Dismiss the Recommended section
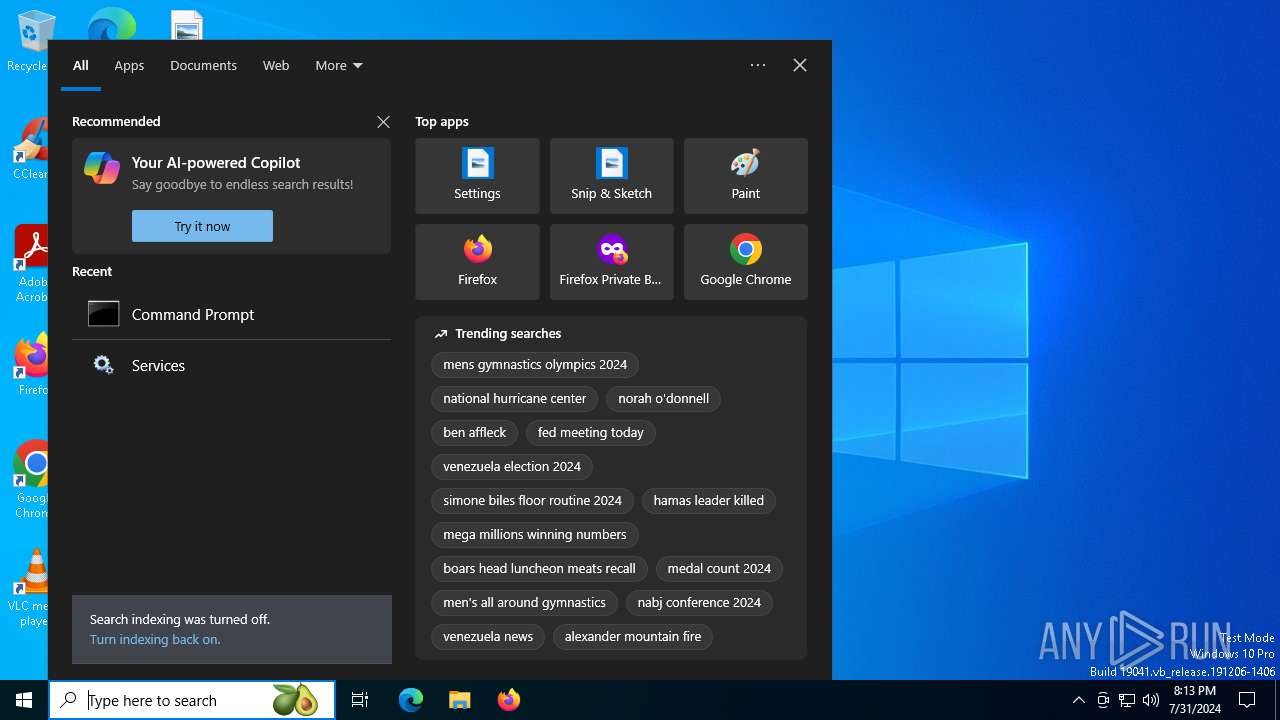The width and height of the screenshot is (1280, 720). tap(383, 121)
